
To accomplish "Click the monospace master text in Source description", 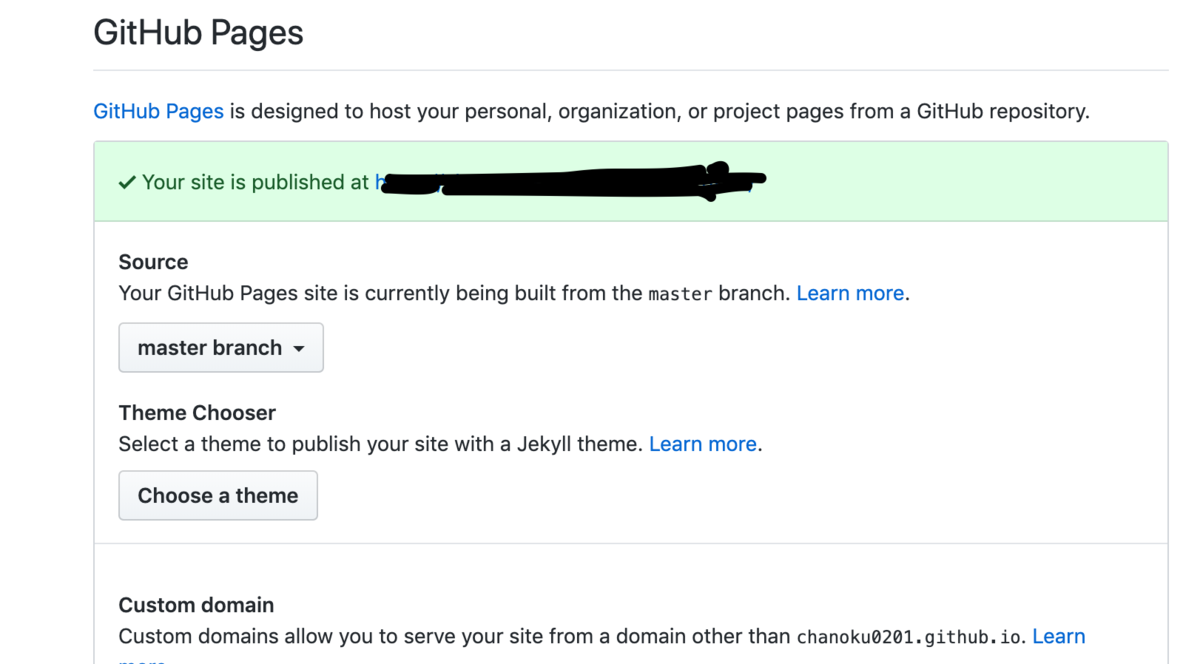I will (680, 294).
